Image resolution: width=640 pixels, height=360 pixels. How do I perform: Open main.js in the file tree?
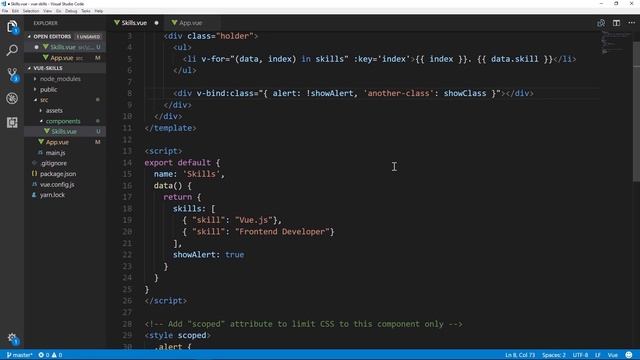pyautogui.click(x=55, y=153)
